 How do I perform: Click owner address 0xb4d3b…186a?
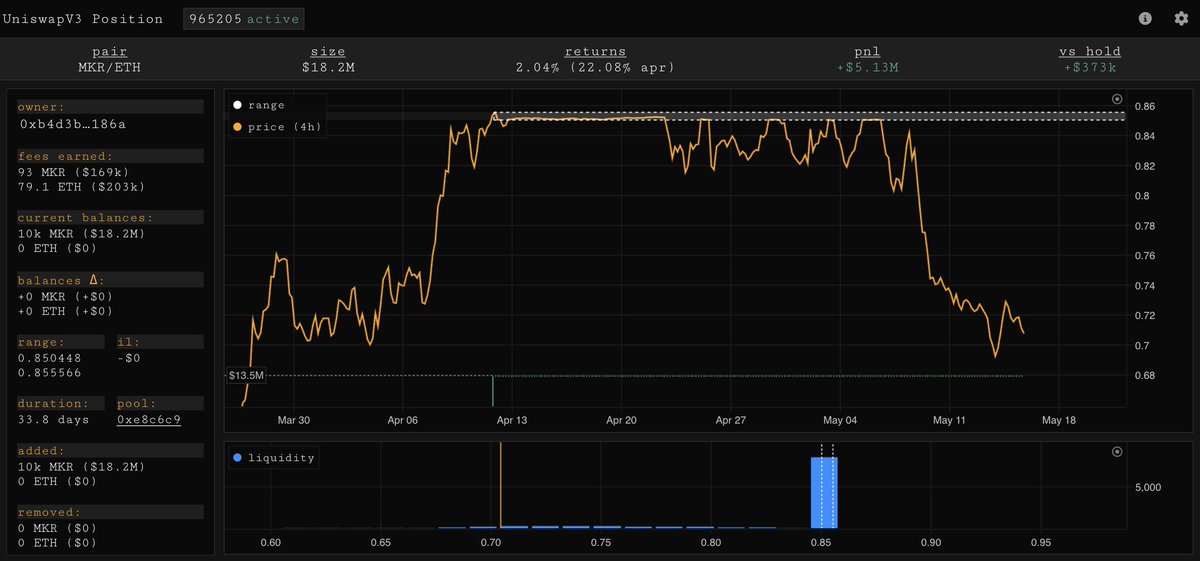click(73, 123)
